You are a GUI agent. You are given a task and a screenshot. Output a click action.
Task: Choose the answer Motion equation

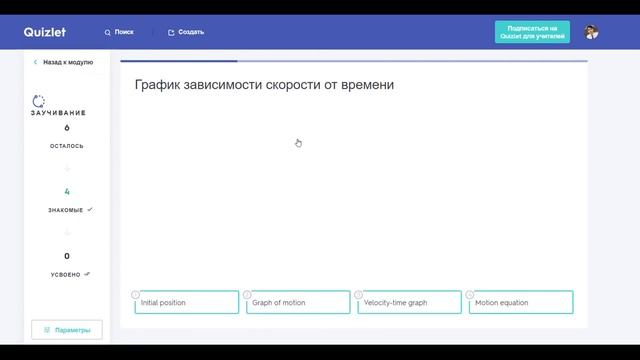(521, 302)
